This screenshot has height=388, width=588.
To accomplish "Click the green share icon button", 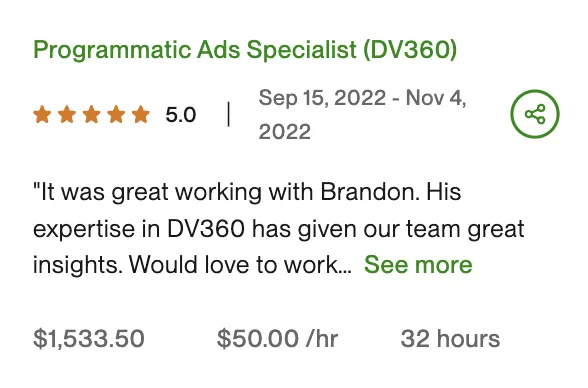I will click(x=534, y=114).
